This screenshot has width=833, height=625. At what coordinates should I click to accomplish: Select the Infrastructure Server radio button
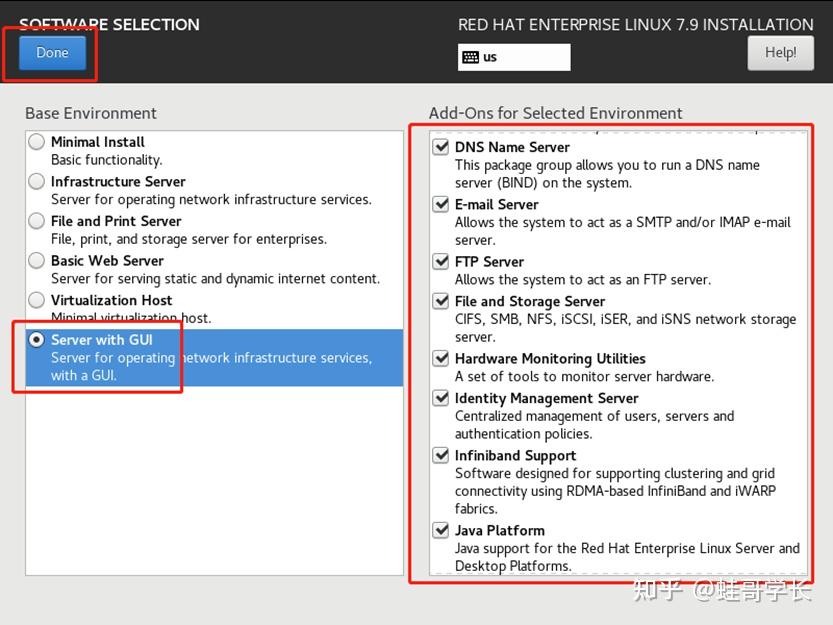tap(37, 181)
